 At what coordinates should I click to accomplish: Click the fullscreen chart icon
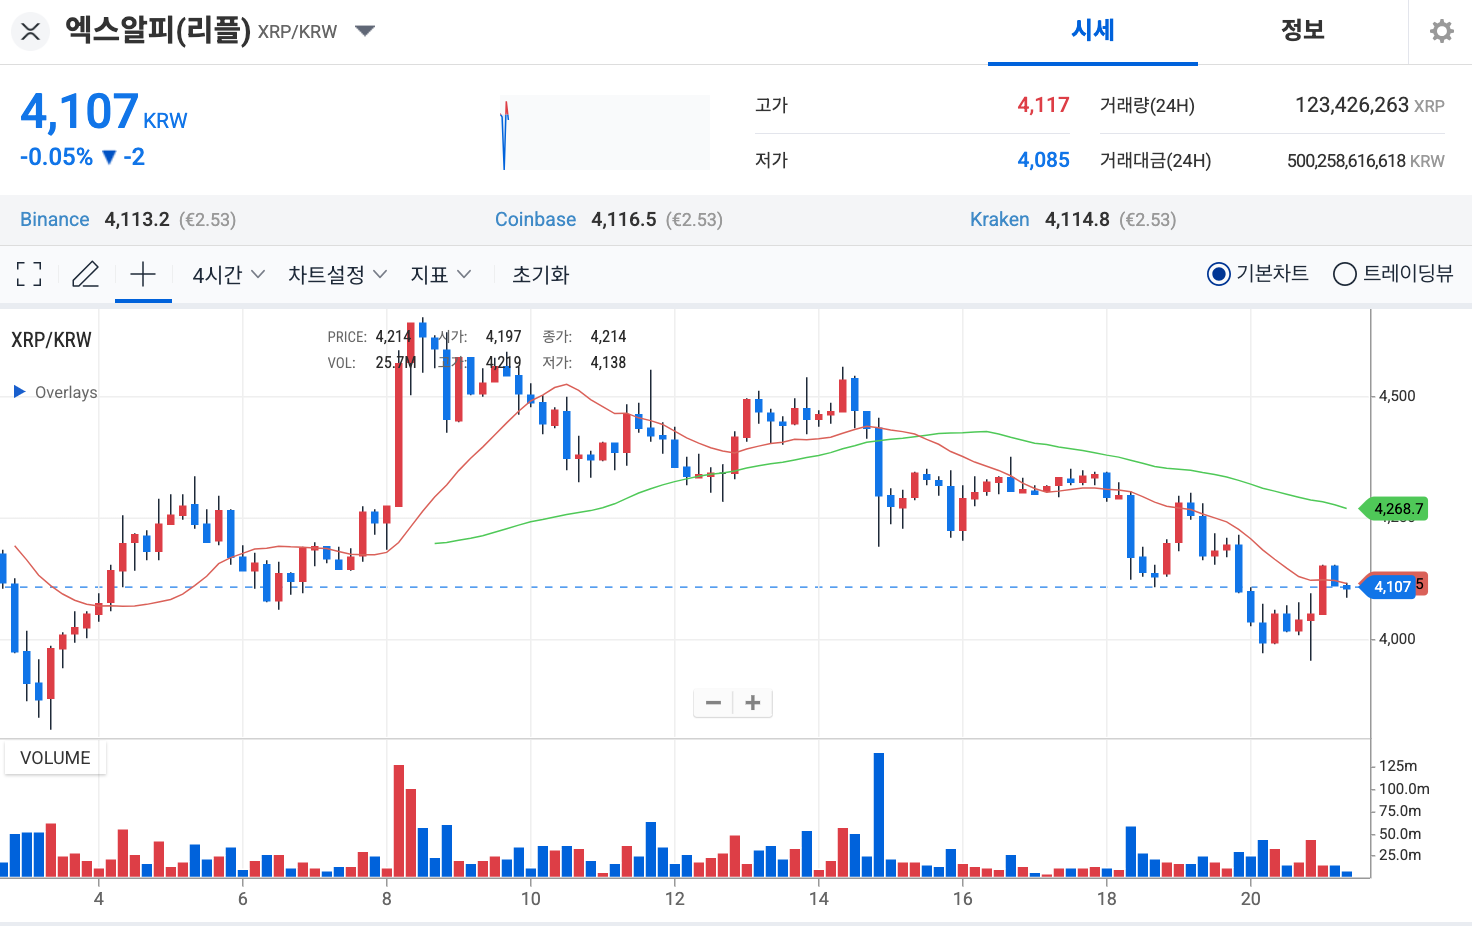29,273
